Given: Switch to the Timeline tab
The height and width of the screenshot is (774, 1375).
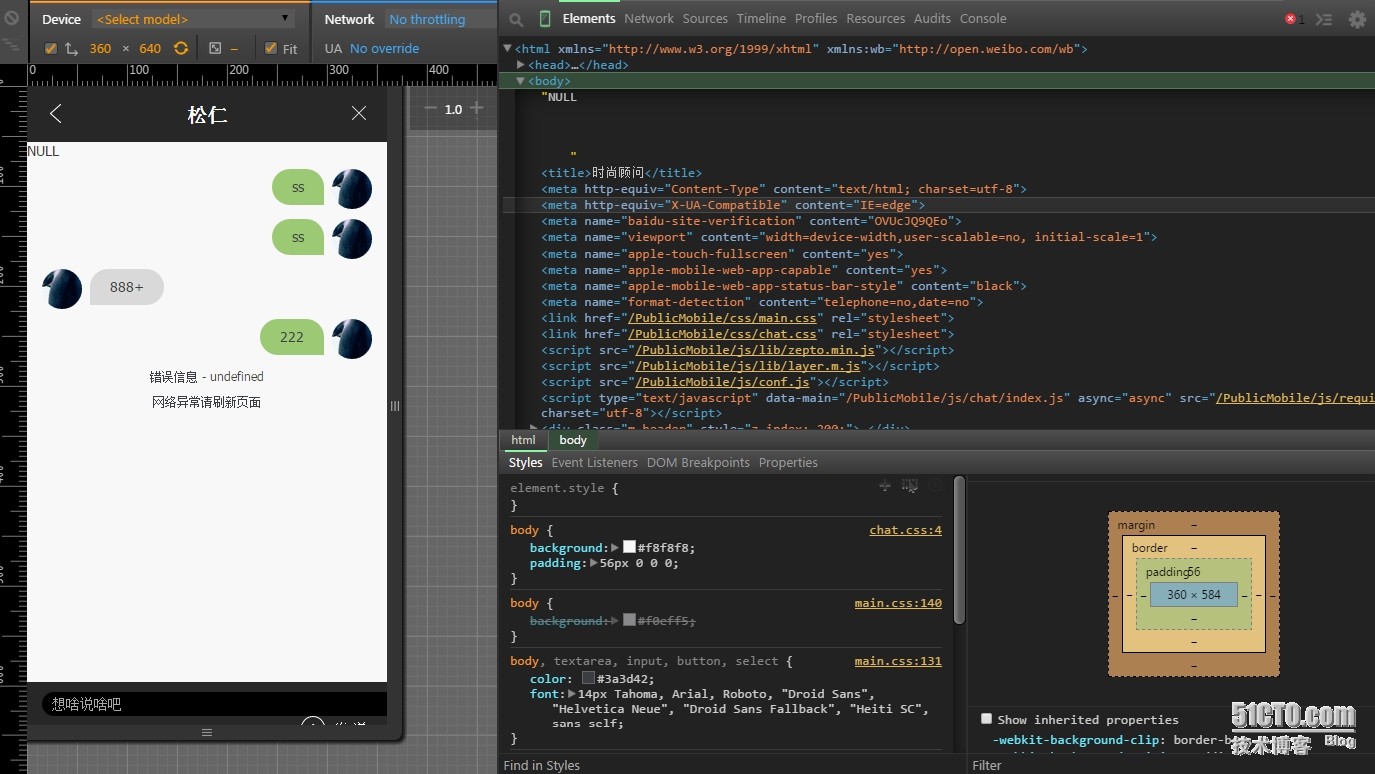Looking at the screenshot, I should coord(761,18).
